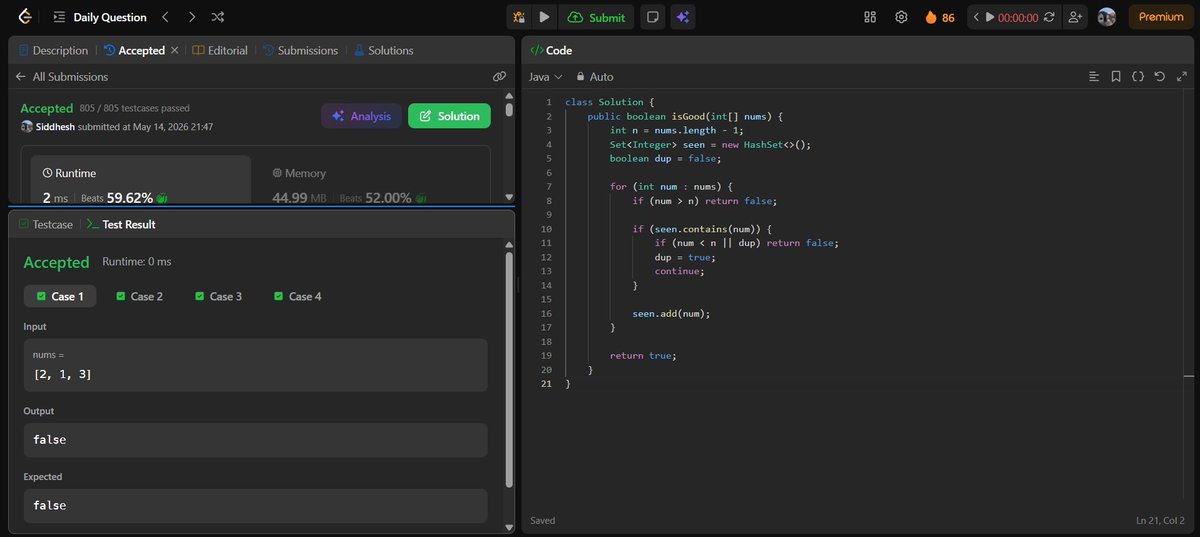1200x537 pixels.
Task: Invite a collaborator icon
Action: 1075,17
